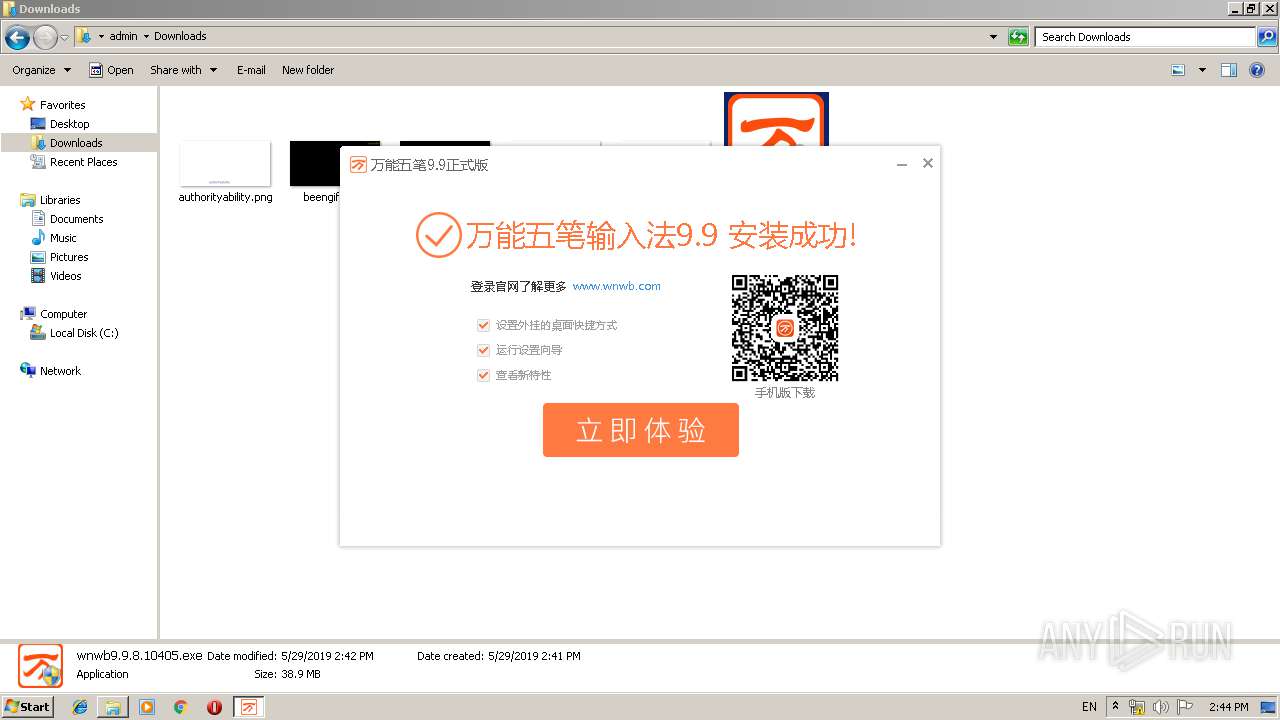Open the Organize menu
1280x720 pixels.
point(41,70)
